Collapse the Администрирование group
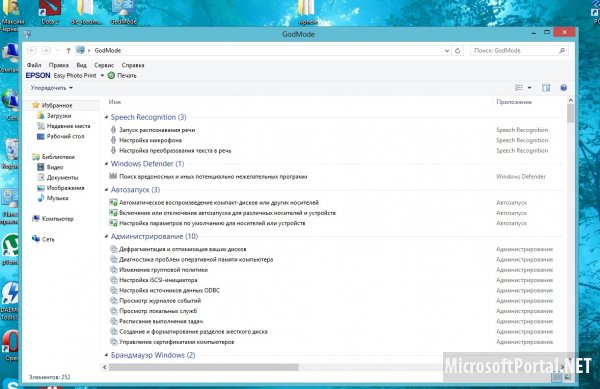Screen dimensions: 600x389 click(106, 236)
